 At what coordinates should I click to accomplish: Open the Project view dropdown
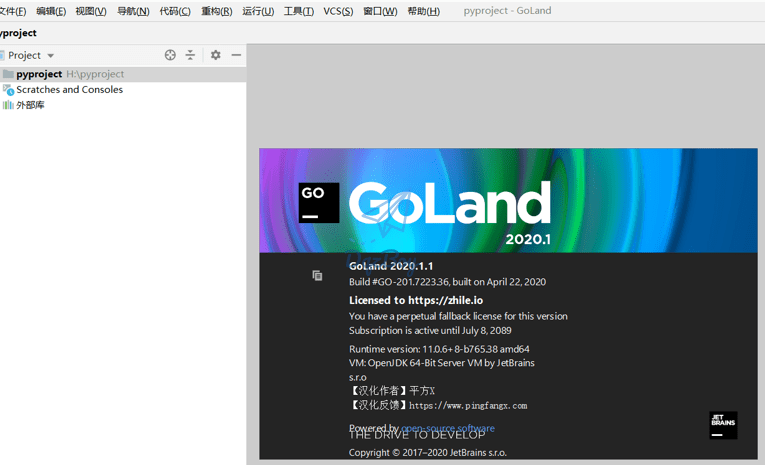click(30, 55)
